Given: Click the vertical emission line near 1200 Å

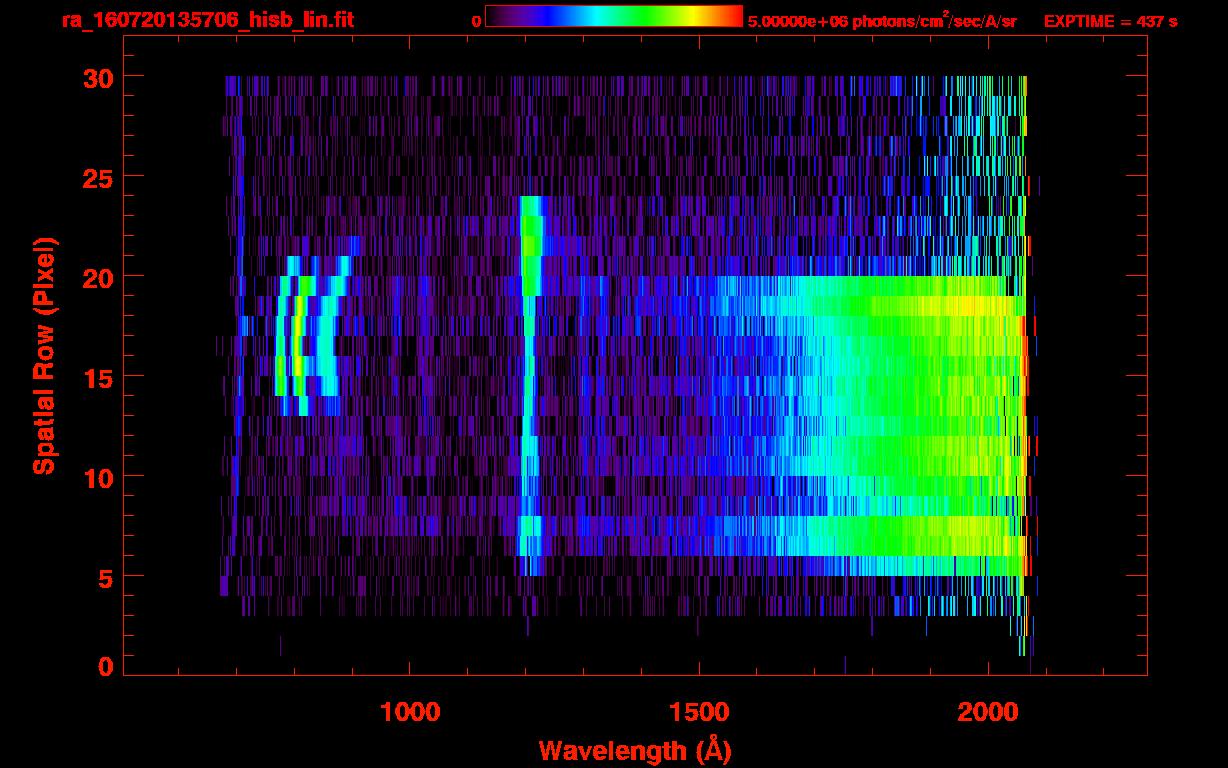Looking at the screenshot, I should 529,380.
